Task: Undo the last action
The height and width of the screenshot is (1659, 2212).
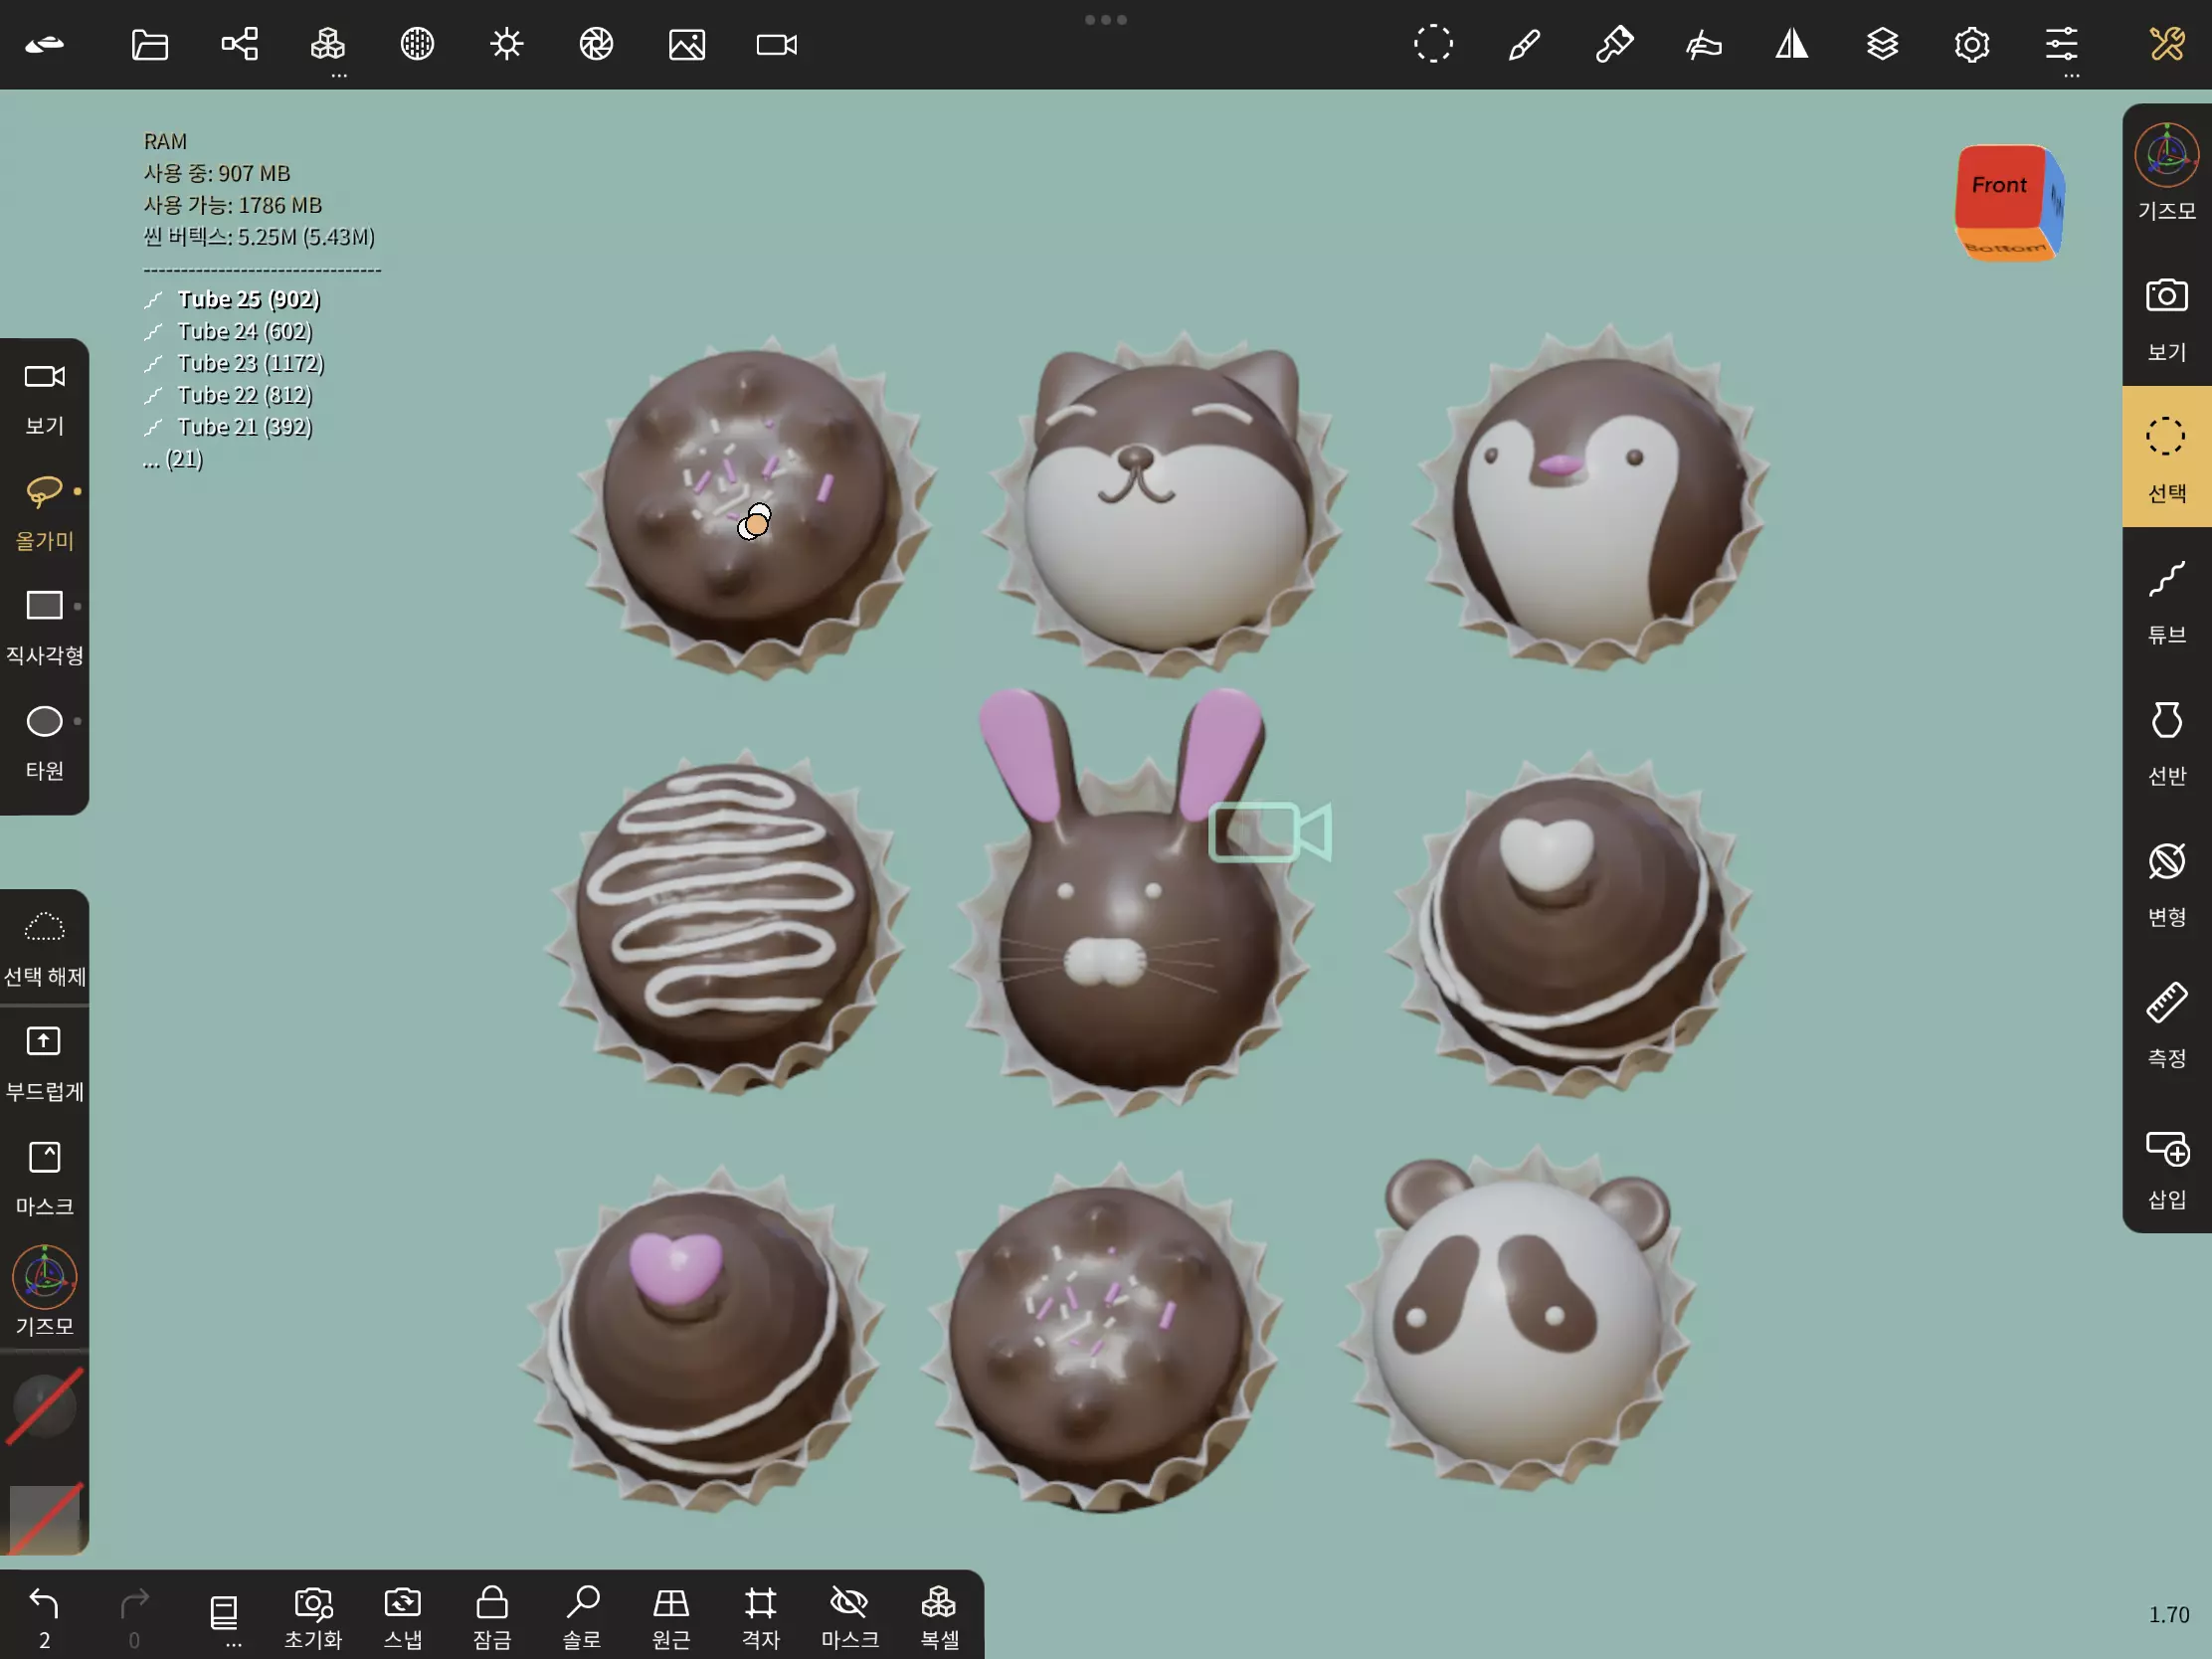Action: point(44,1616)
